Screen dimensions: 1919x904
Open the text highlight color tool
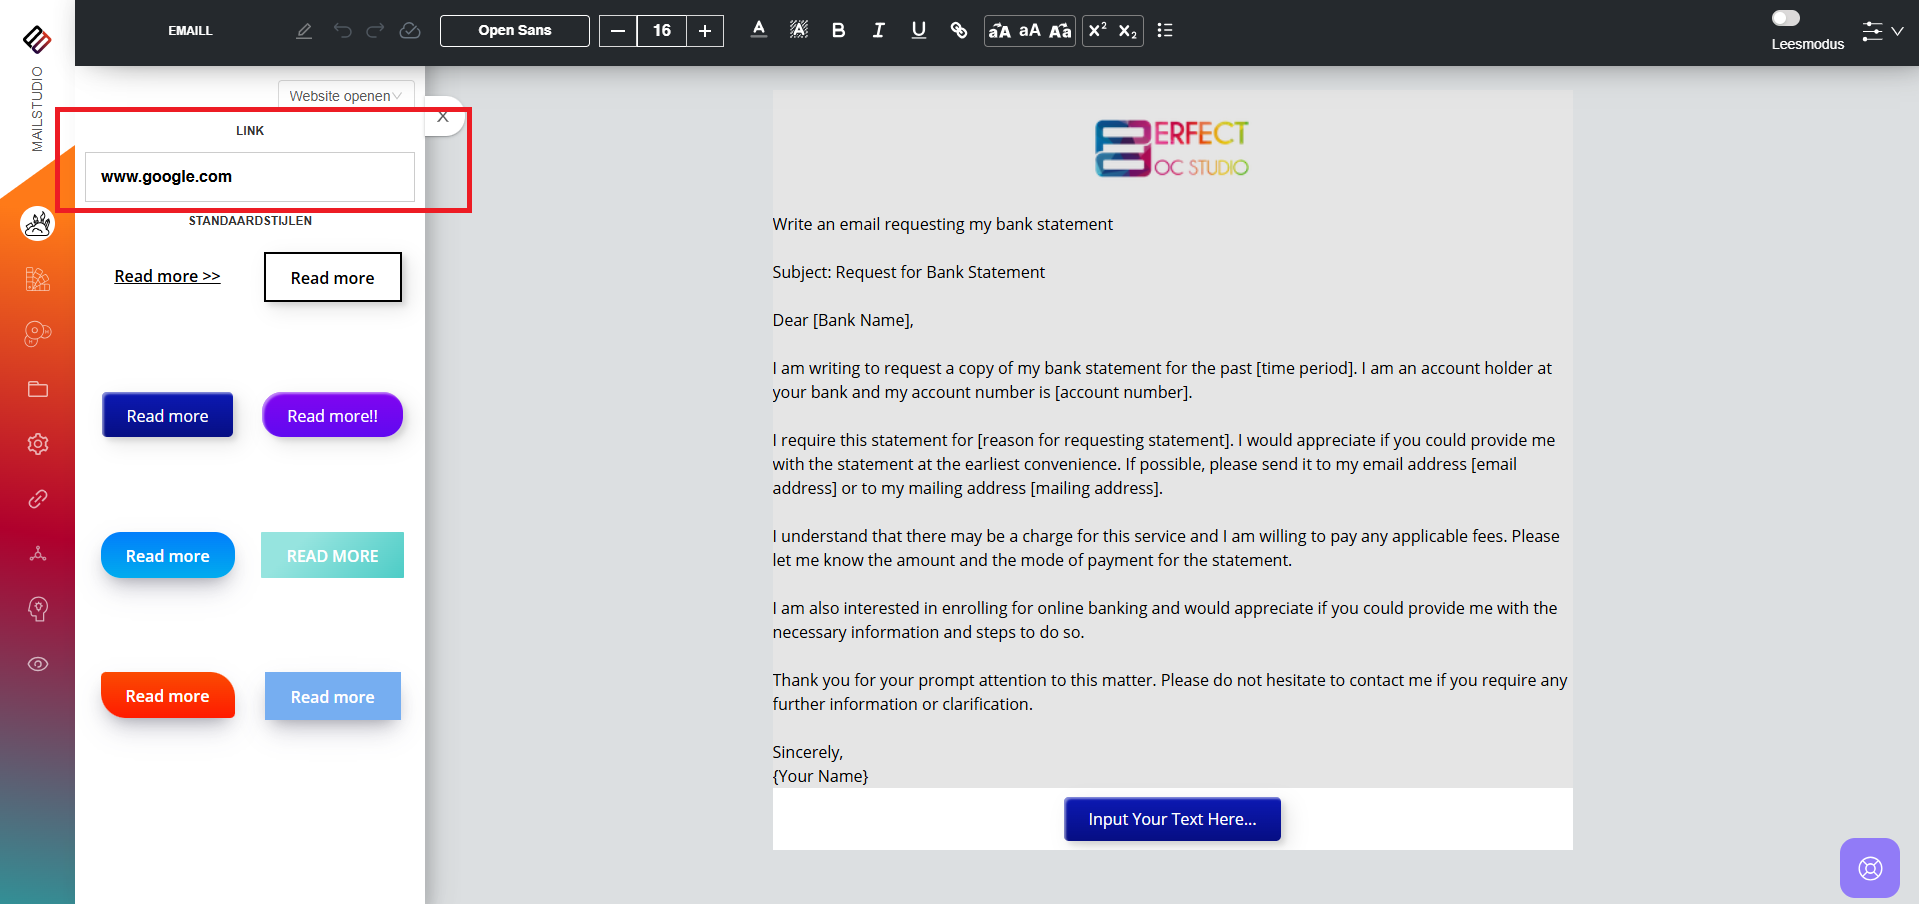point(798,31)
